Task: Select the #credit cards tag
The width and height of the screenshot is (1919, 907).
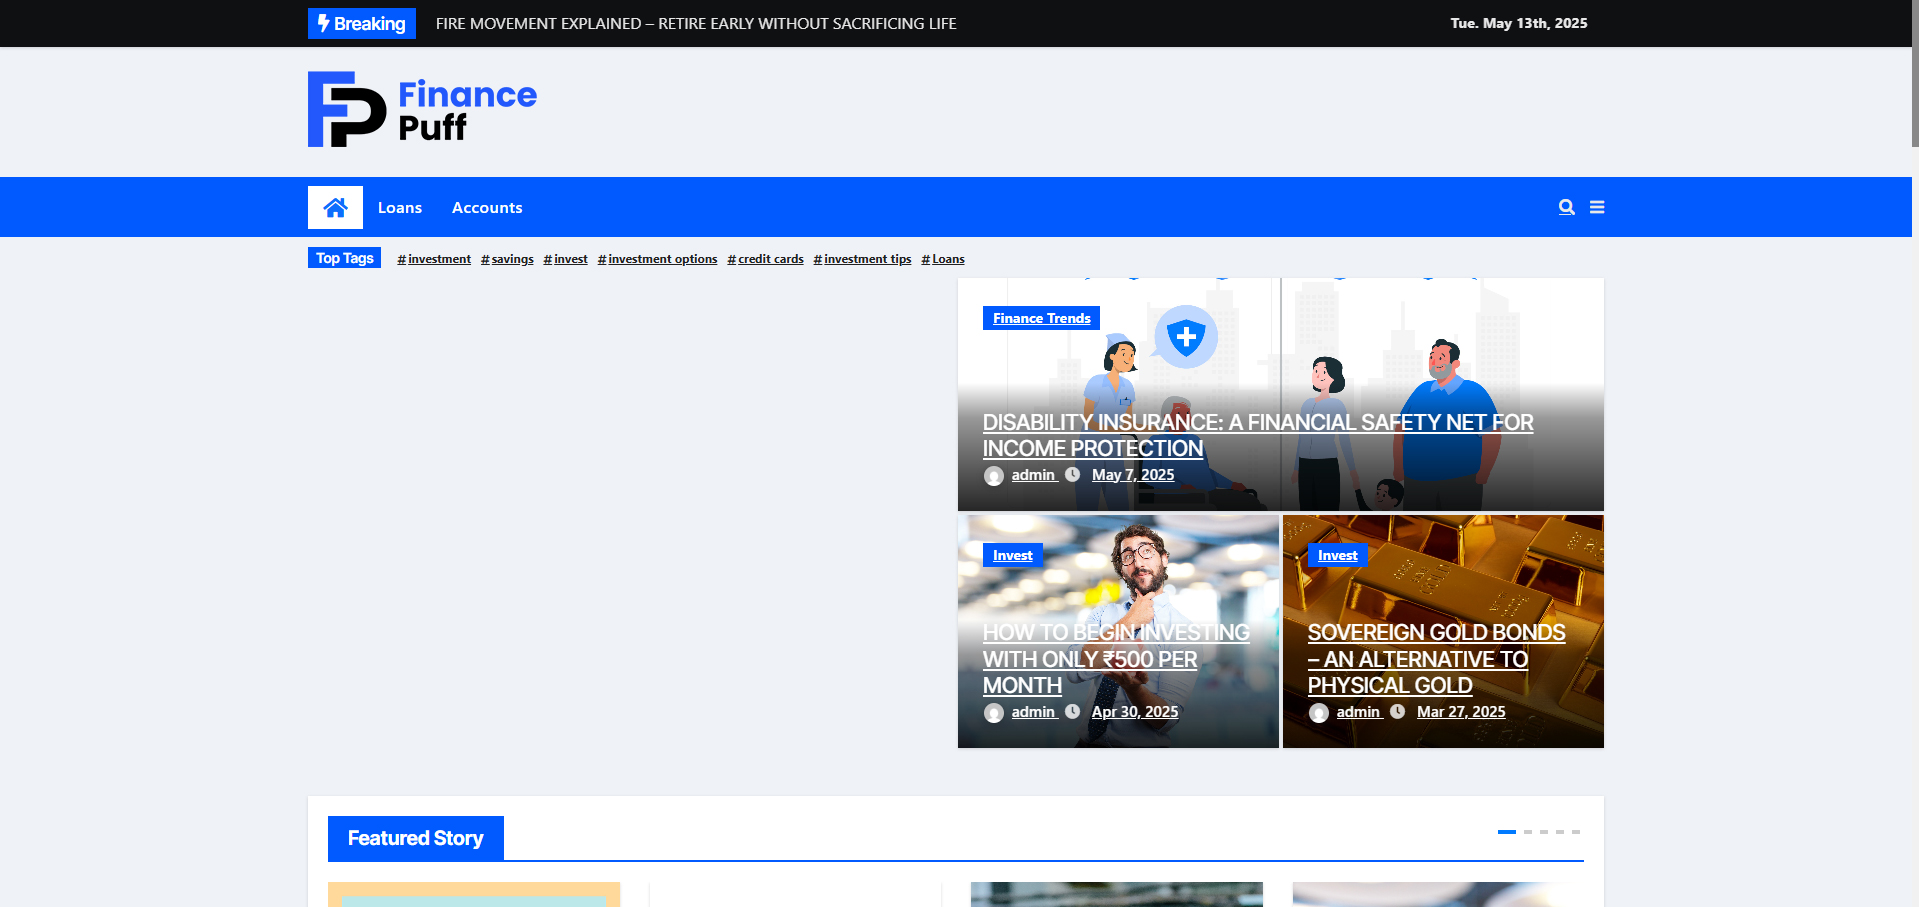Action: click(x=766, y=259)
